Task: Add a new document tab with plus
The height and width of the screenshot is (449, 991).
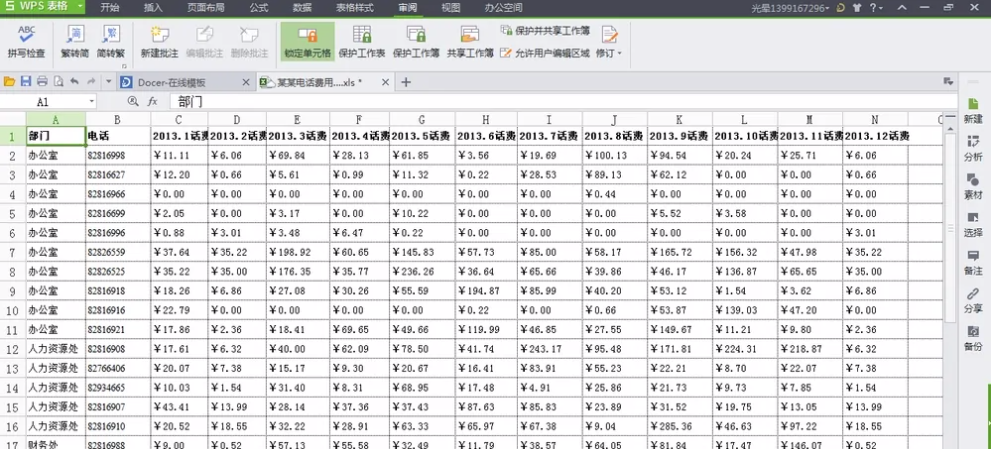Action: point(406,82)
